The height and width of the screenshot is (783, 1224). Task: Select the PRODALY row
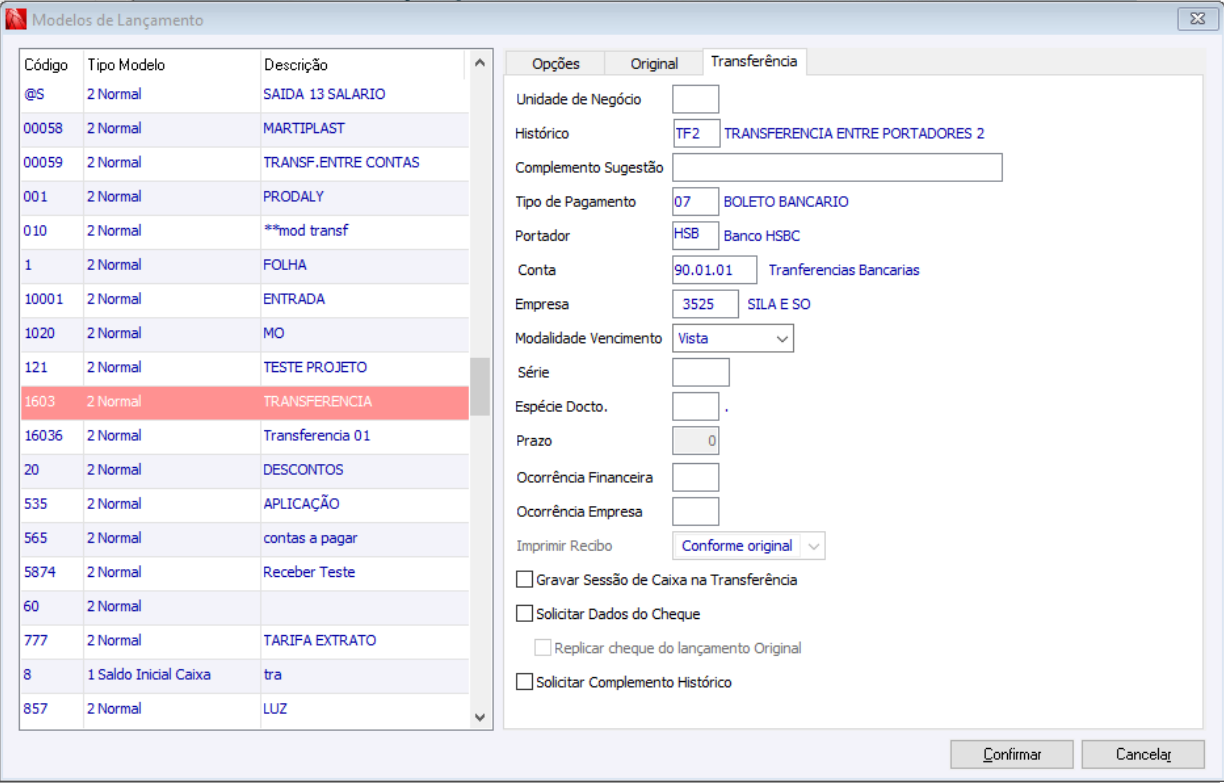pyautogui.click(x=245, y=196)
